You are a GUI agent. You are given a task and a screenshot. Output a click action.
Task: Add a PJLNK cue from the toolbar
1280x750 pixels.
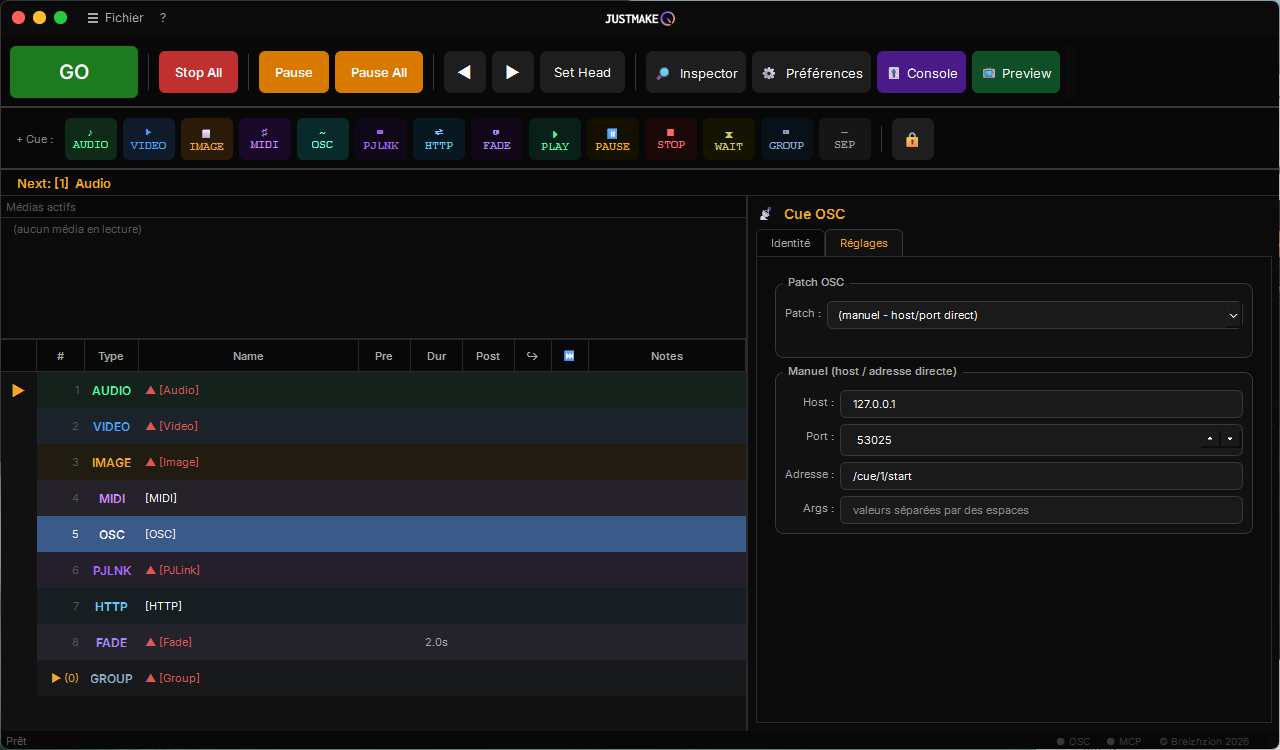click(x=381, y=139)
